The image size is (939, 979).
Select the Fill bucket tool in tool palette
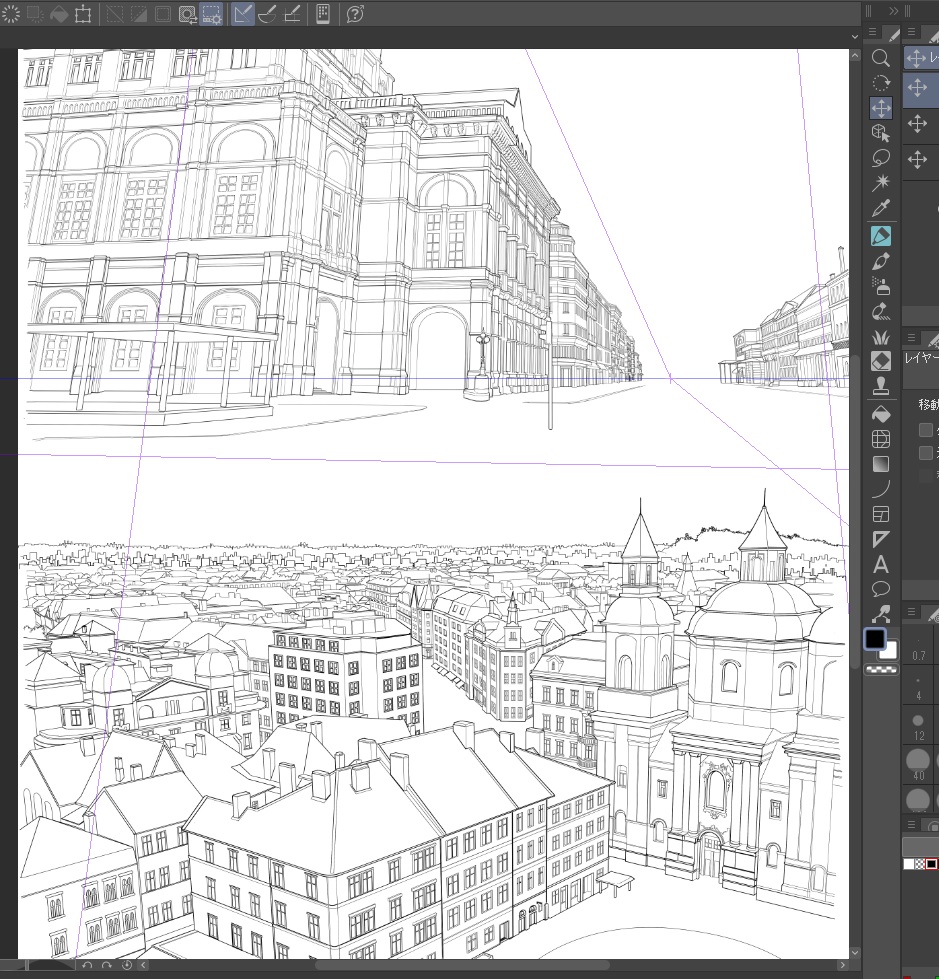click(881, 414)
